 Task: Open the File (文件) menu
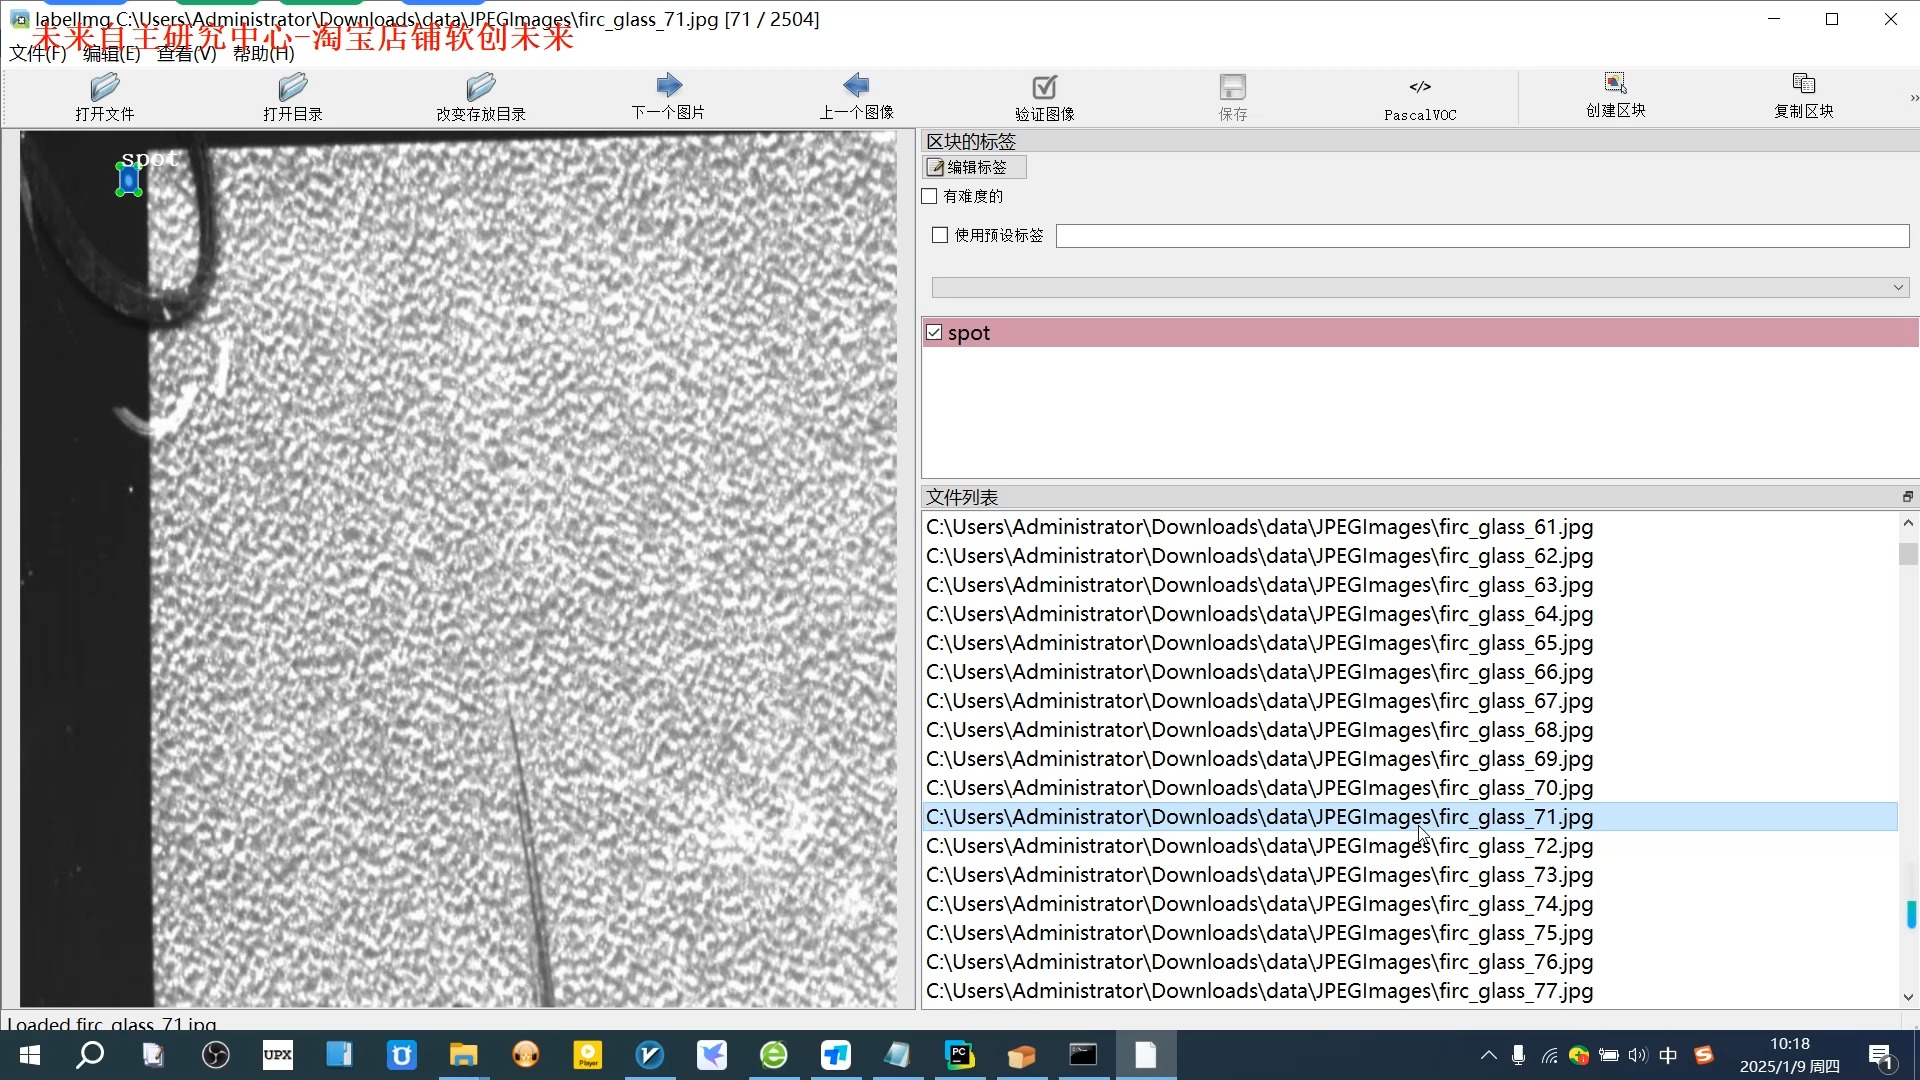click(37, 54)
